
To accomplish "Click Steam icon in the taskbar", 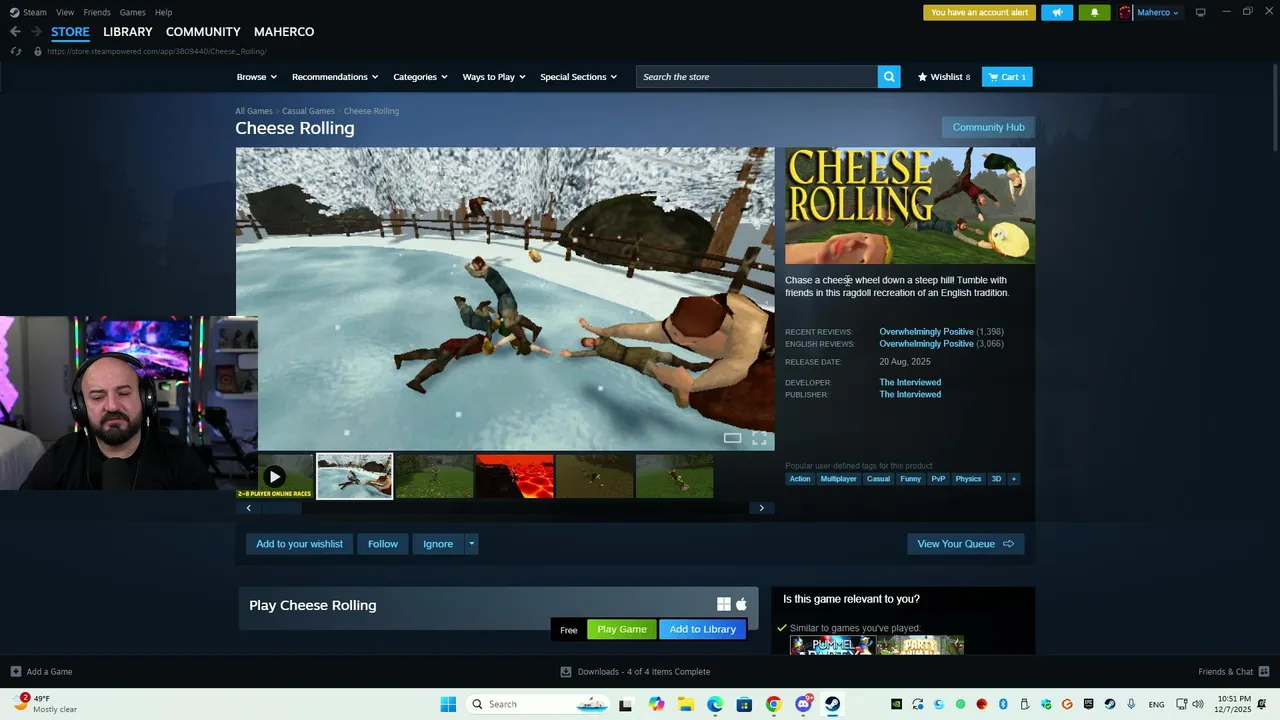I will click(x=832, y=704).
